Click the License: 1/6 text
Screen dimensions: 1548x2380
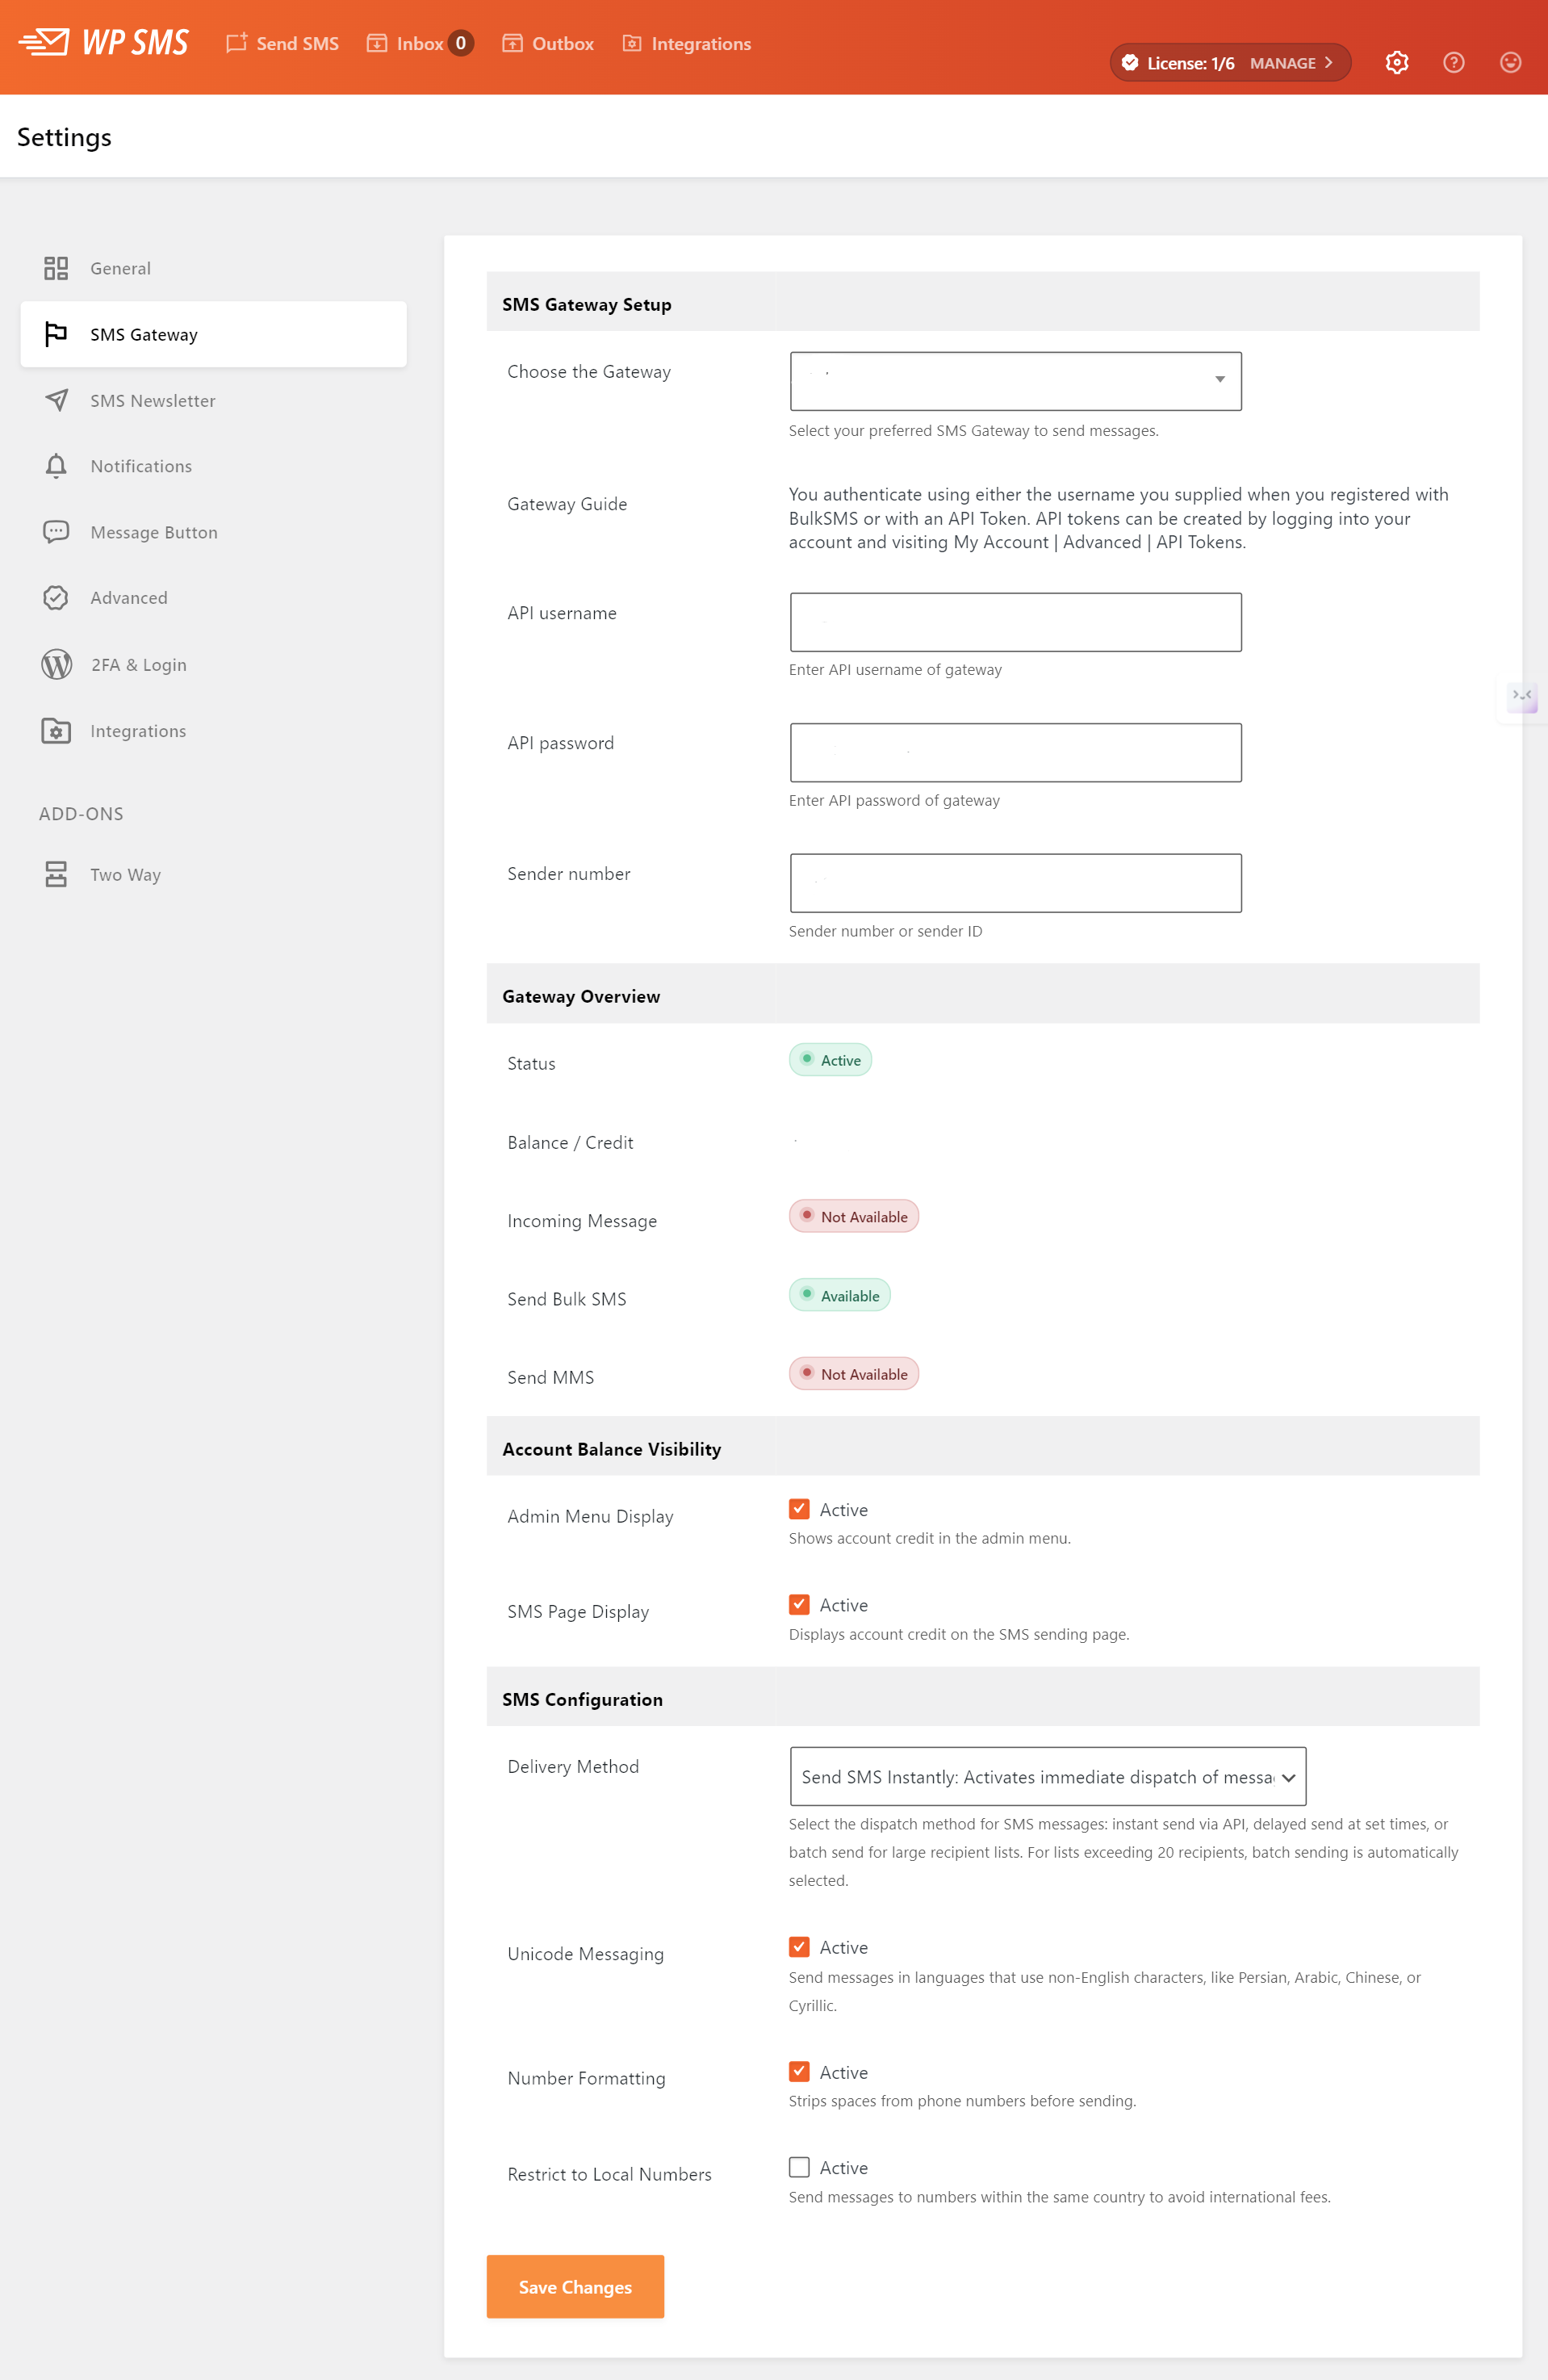tap(1190, 63)
